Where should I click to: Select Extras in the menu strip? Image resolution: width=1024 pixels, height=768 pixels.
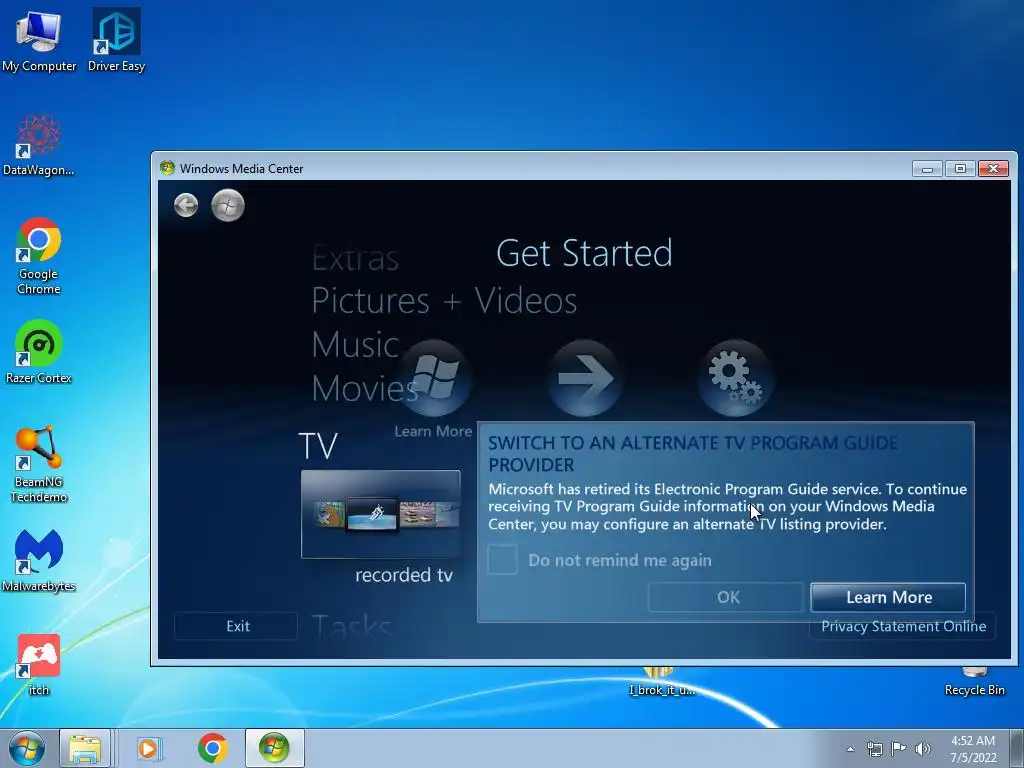click(355, 258)
